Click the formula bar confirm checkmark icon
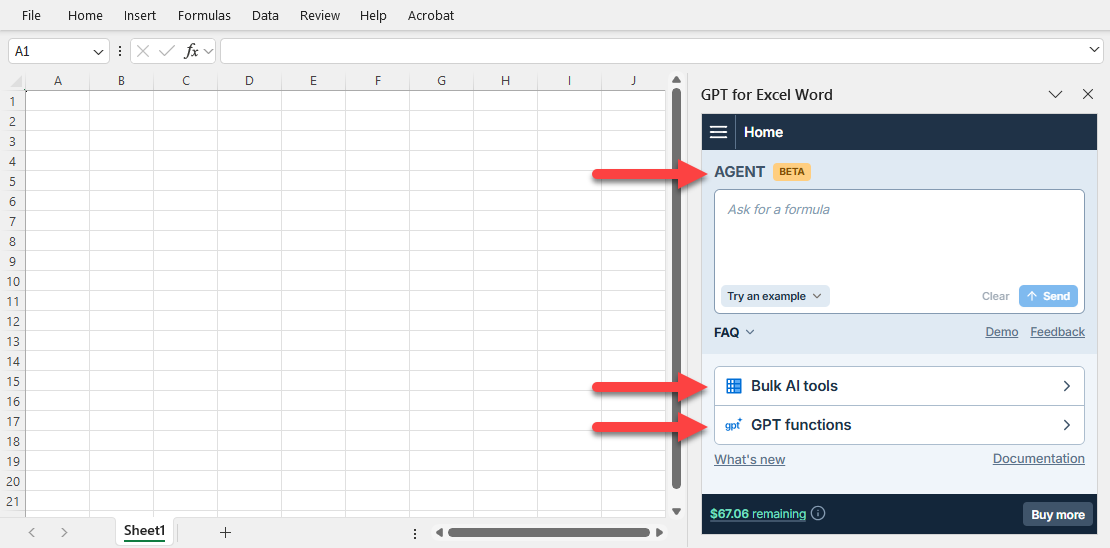Viewport: 1110px width, 548px height. coord(167,51)
